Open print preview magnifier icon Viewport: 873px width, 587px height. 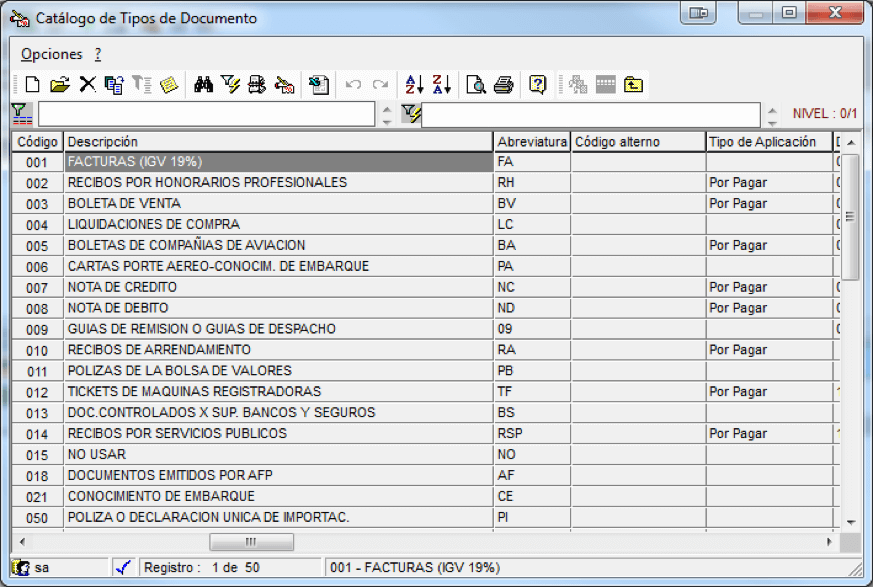[x=476, y=85]
